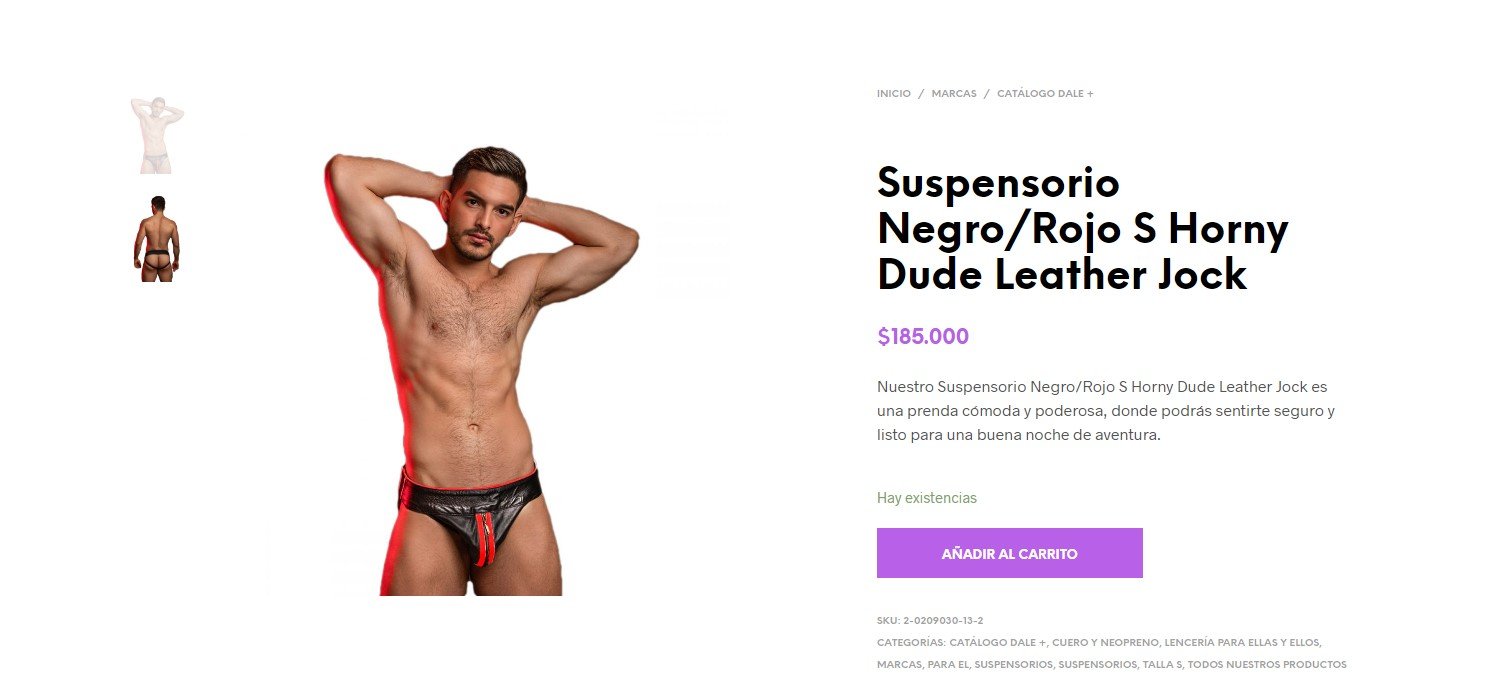This screenshot has height=694, width=1504.
Task: Open CATÁLOGO DALE + in the breadcrumb
Action: click(1045, 94)
